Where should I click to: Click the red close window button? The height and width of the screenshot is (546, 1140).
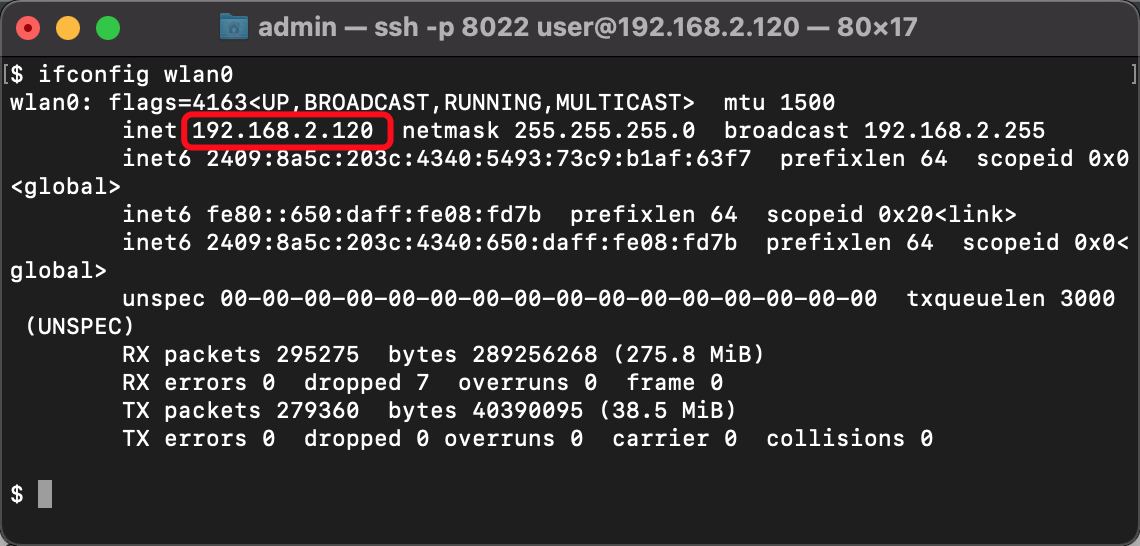point(28,28)
